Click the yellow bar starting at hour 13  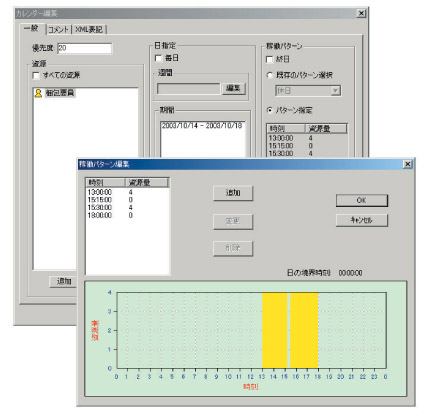[x=275, y=330]
